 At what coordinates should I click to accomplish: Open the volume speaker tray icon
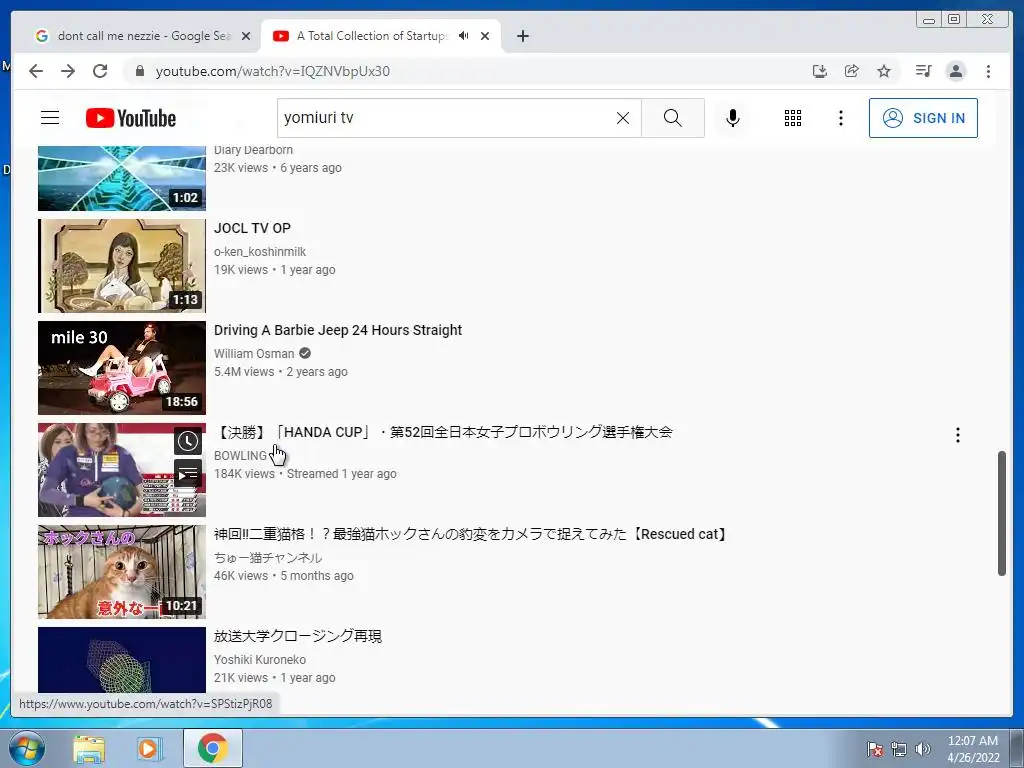[923, 749]
